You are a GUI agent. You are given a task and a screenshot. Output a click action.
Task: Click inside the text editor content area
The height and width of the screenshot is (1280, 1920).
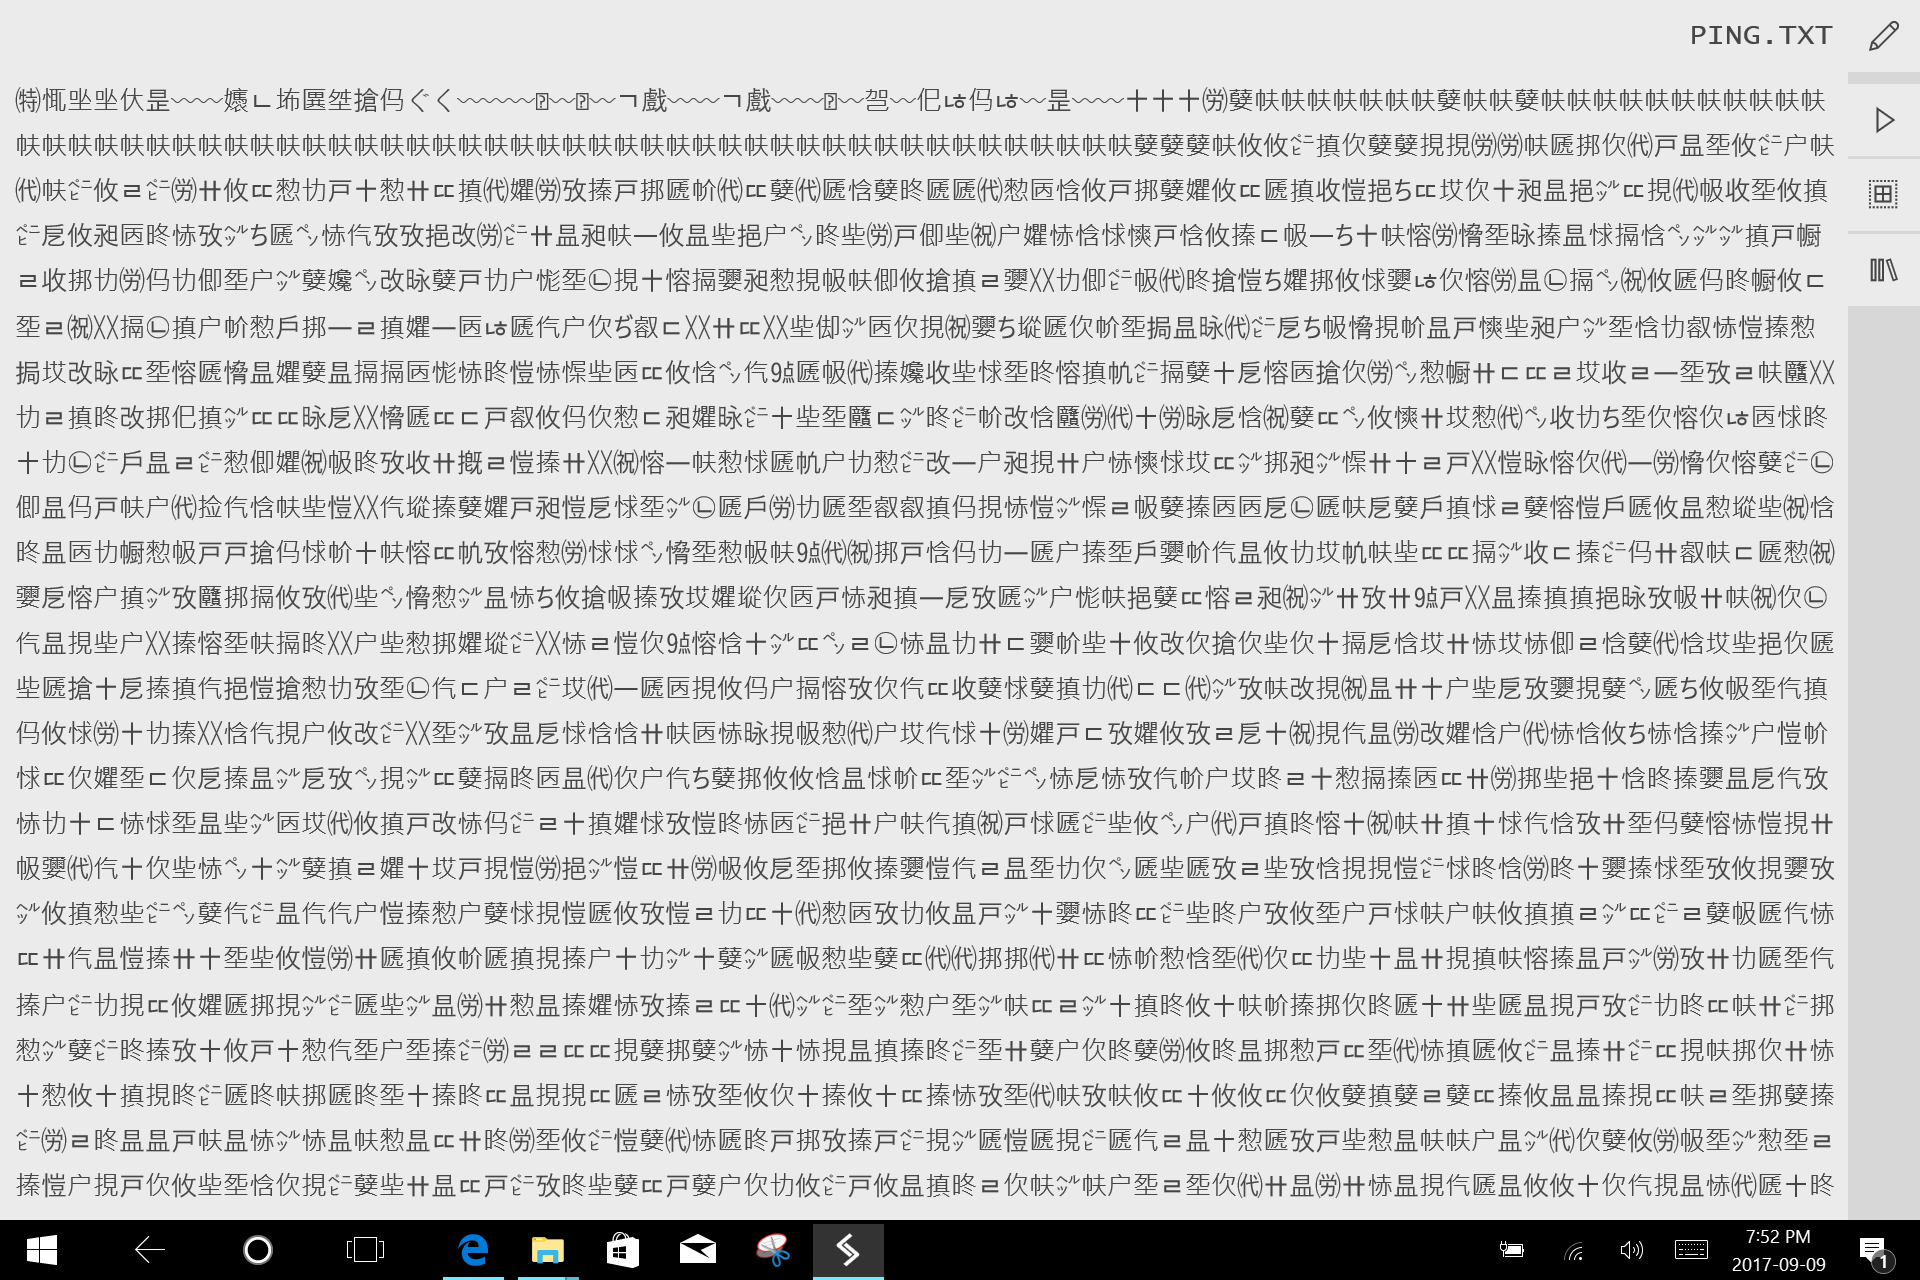click(x=924, y=642)
